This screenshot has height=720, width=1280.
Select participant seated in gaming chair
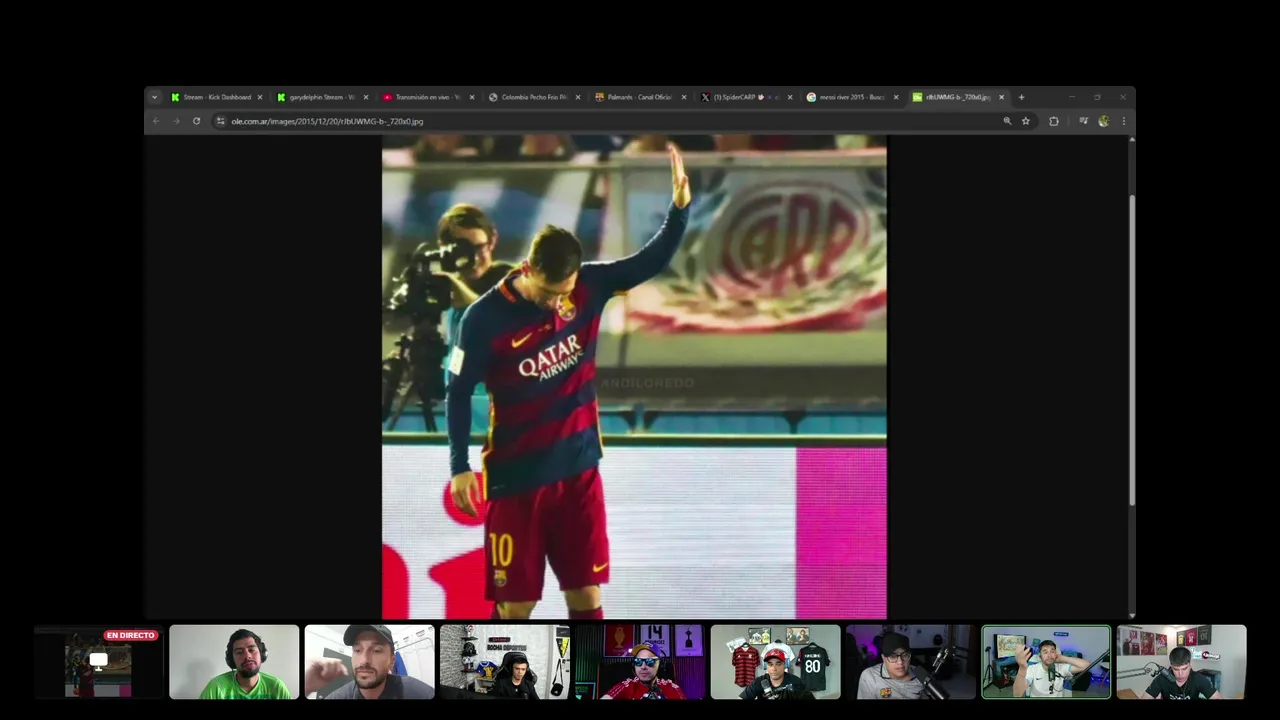coord(505,662)
